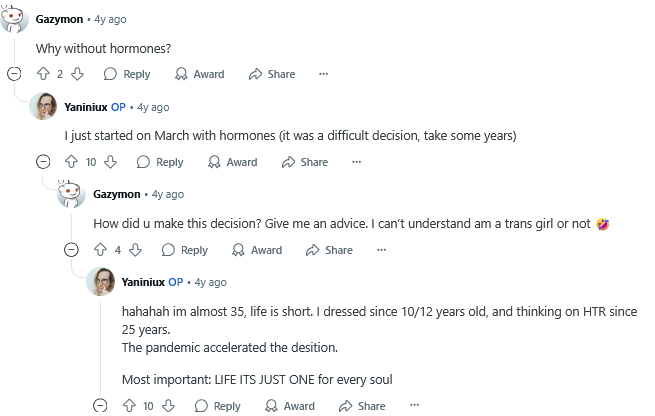Give Award to "started on March" comment
The image size is (655, 416).
click(x=232, y=162)
